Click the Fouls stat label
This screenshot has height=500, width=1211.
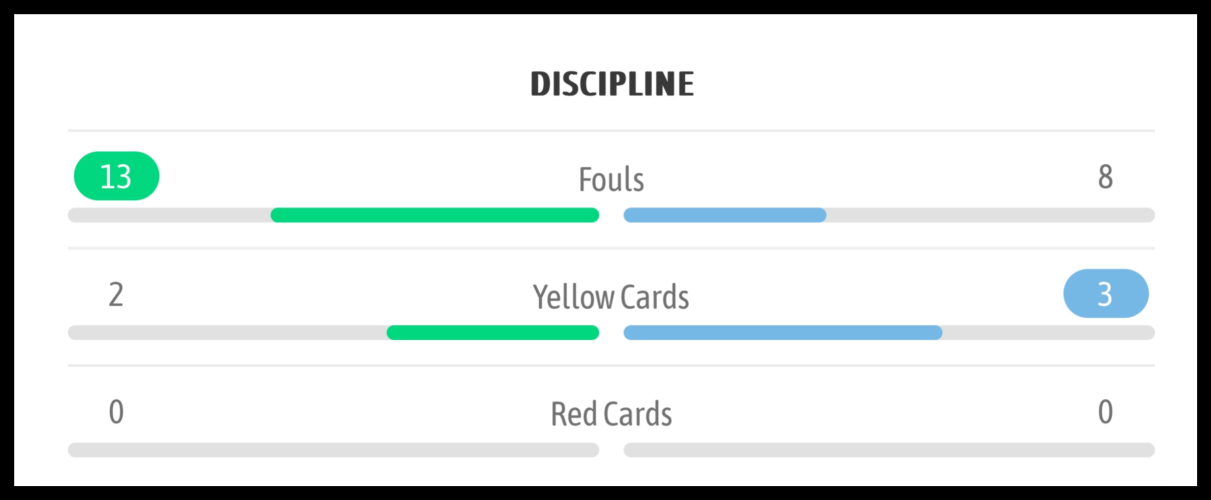[611, 180]
